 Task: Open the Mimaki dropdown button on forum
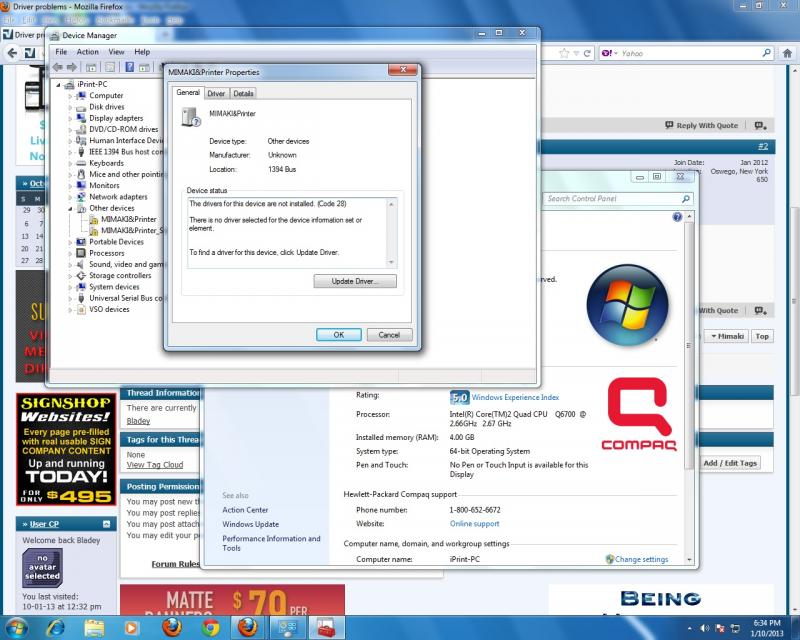[x=728, y=336]
